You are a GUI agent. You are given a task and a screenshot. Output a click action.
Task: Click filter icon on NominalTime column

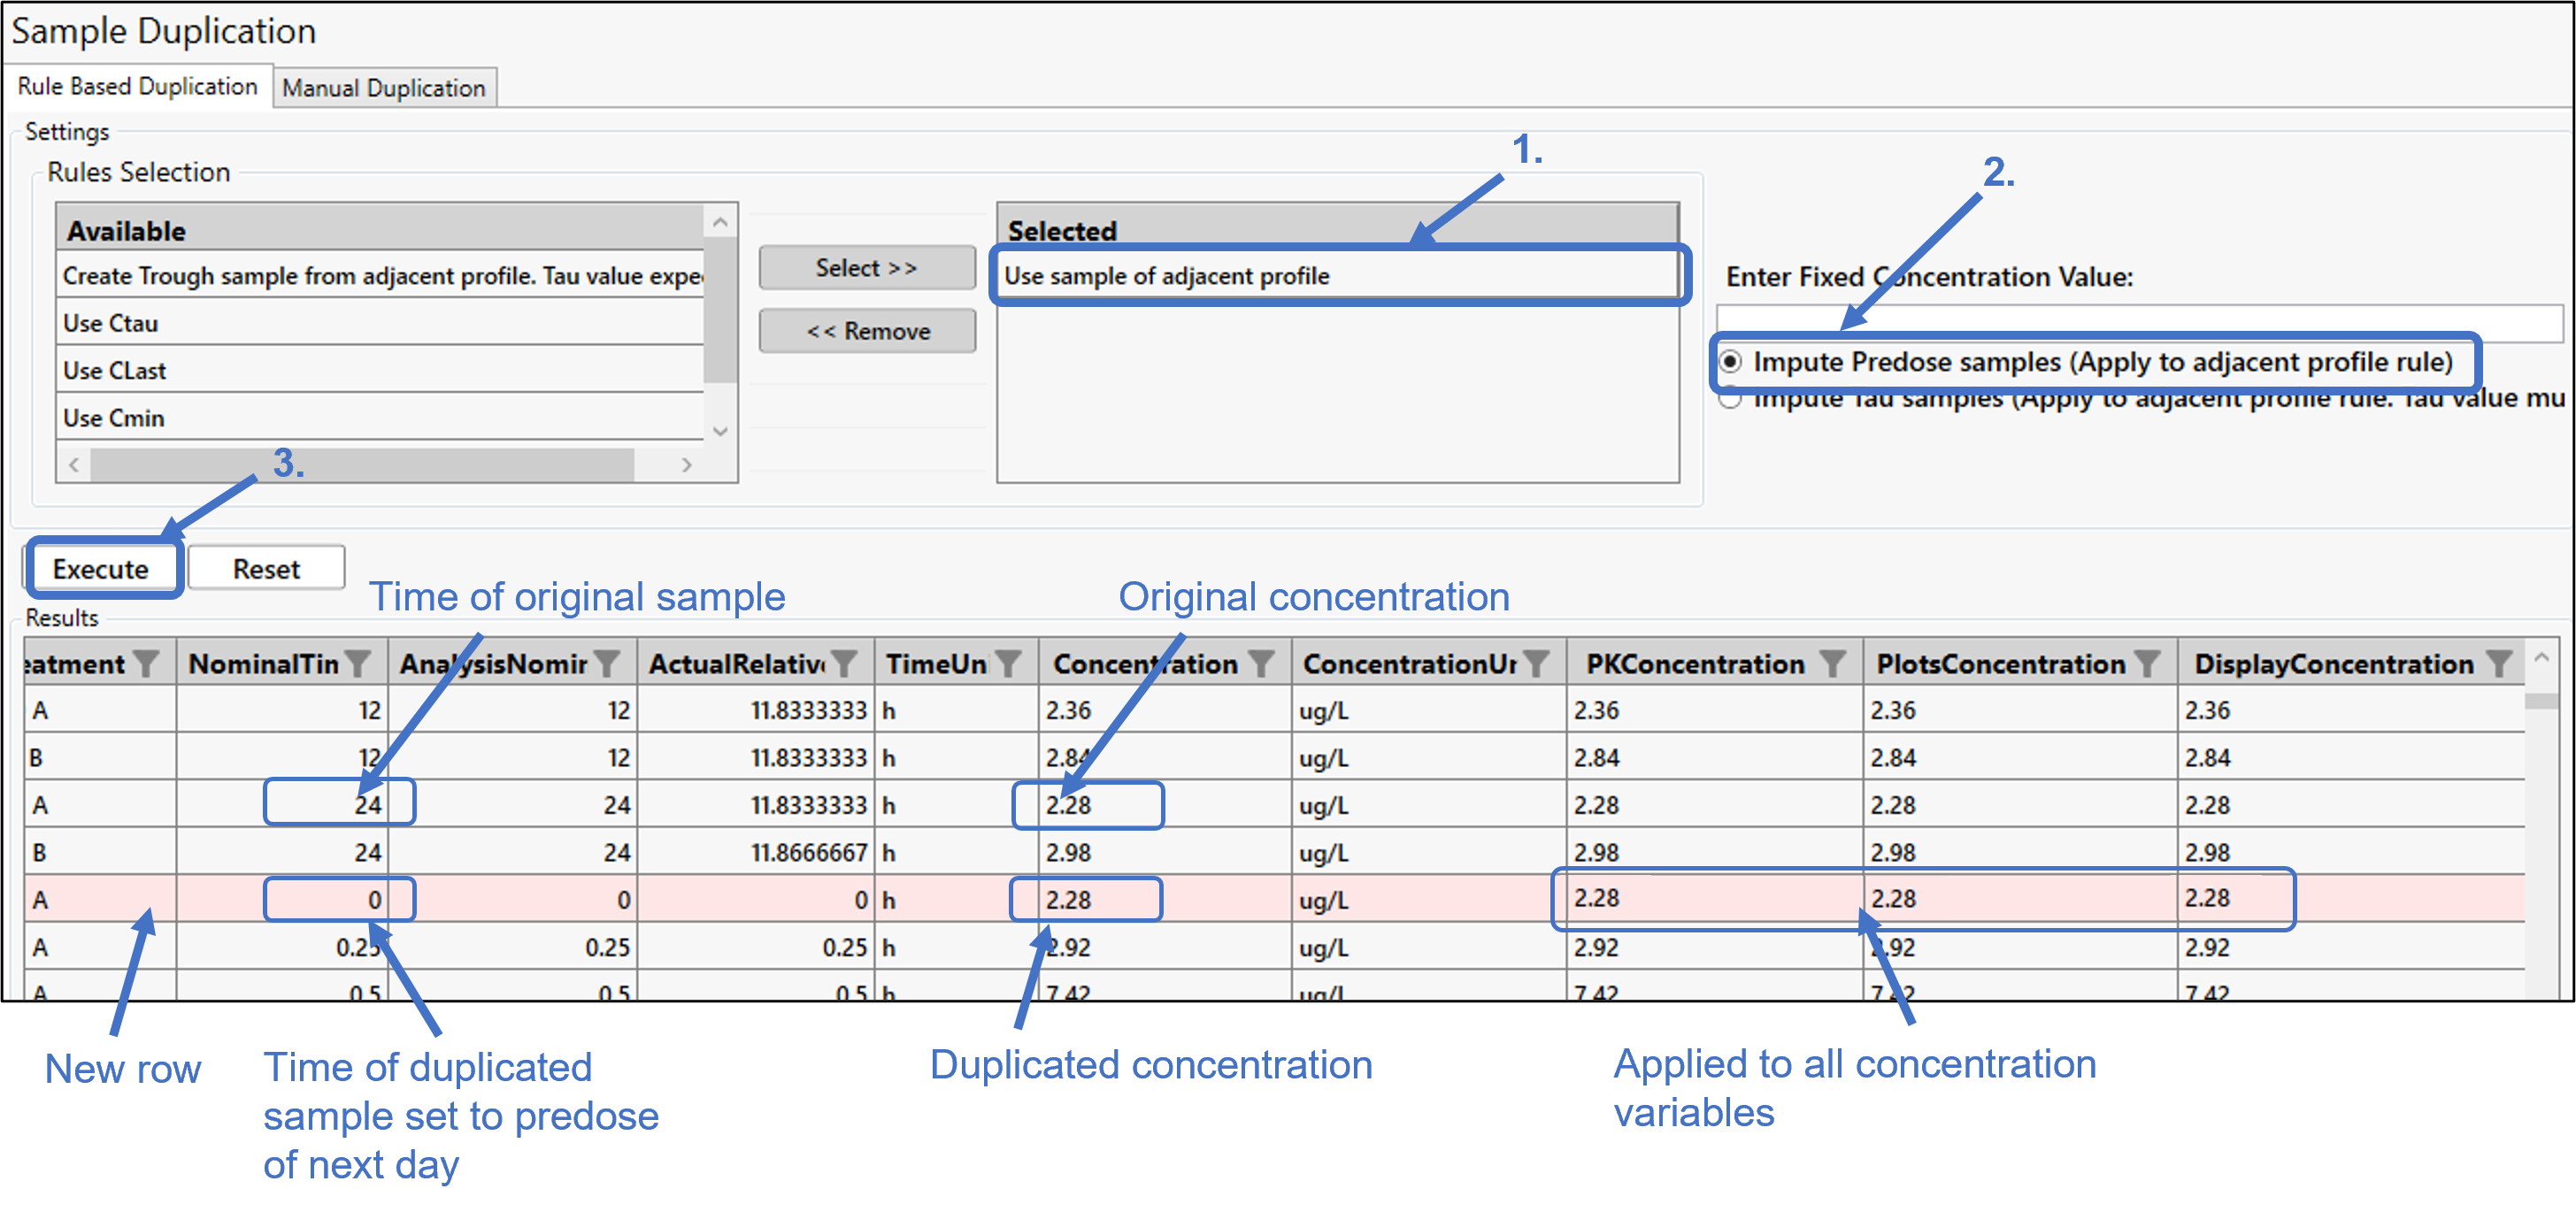click(358, 664)
